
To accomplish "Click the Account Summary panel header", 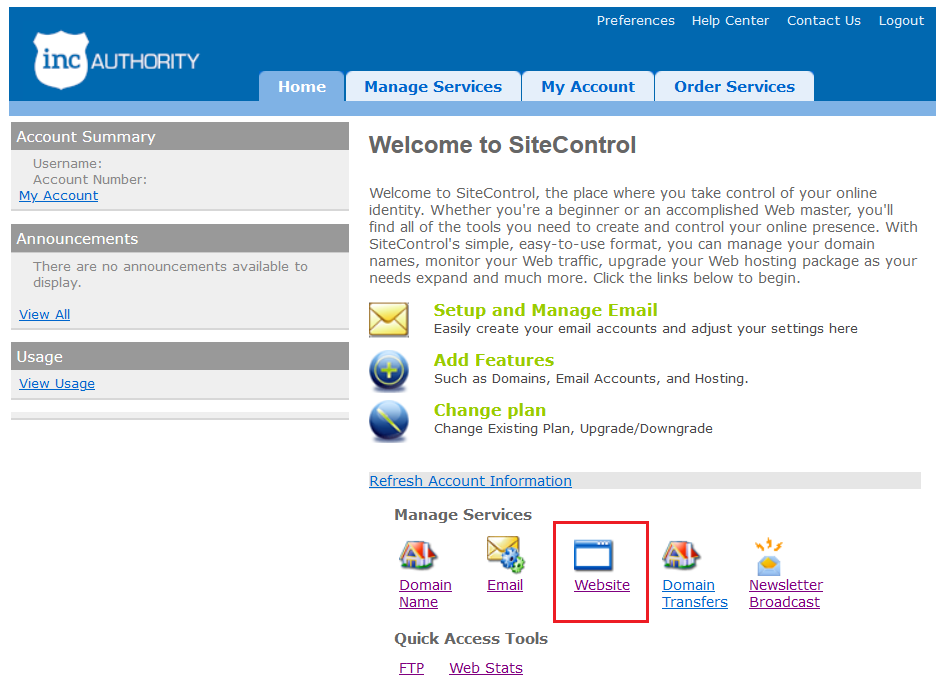I will tap(180, 137).
